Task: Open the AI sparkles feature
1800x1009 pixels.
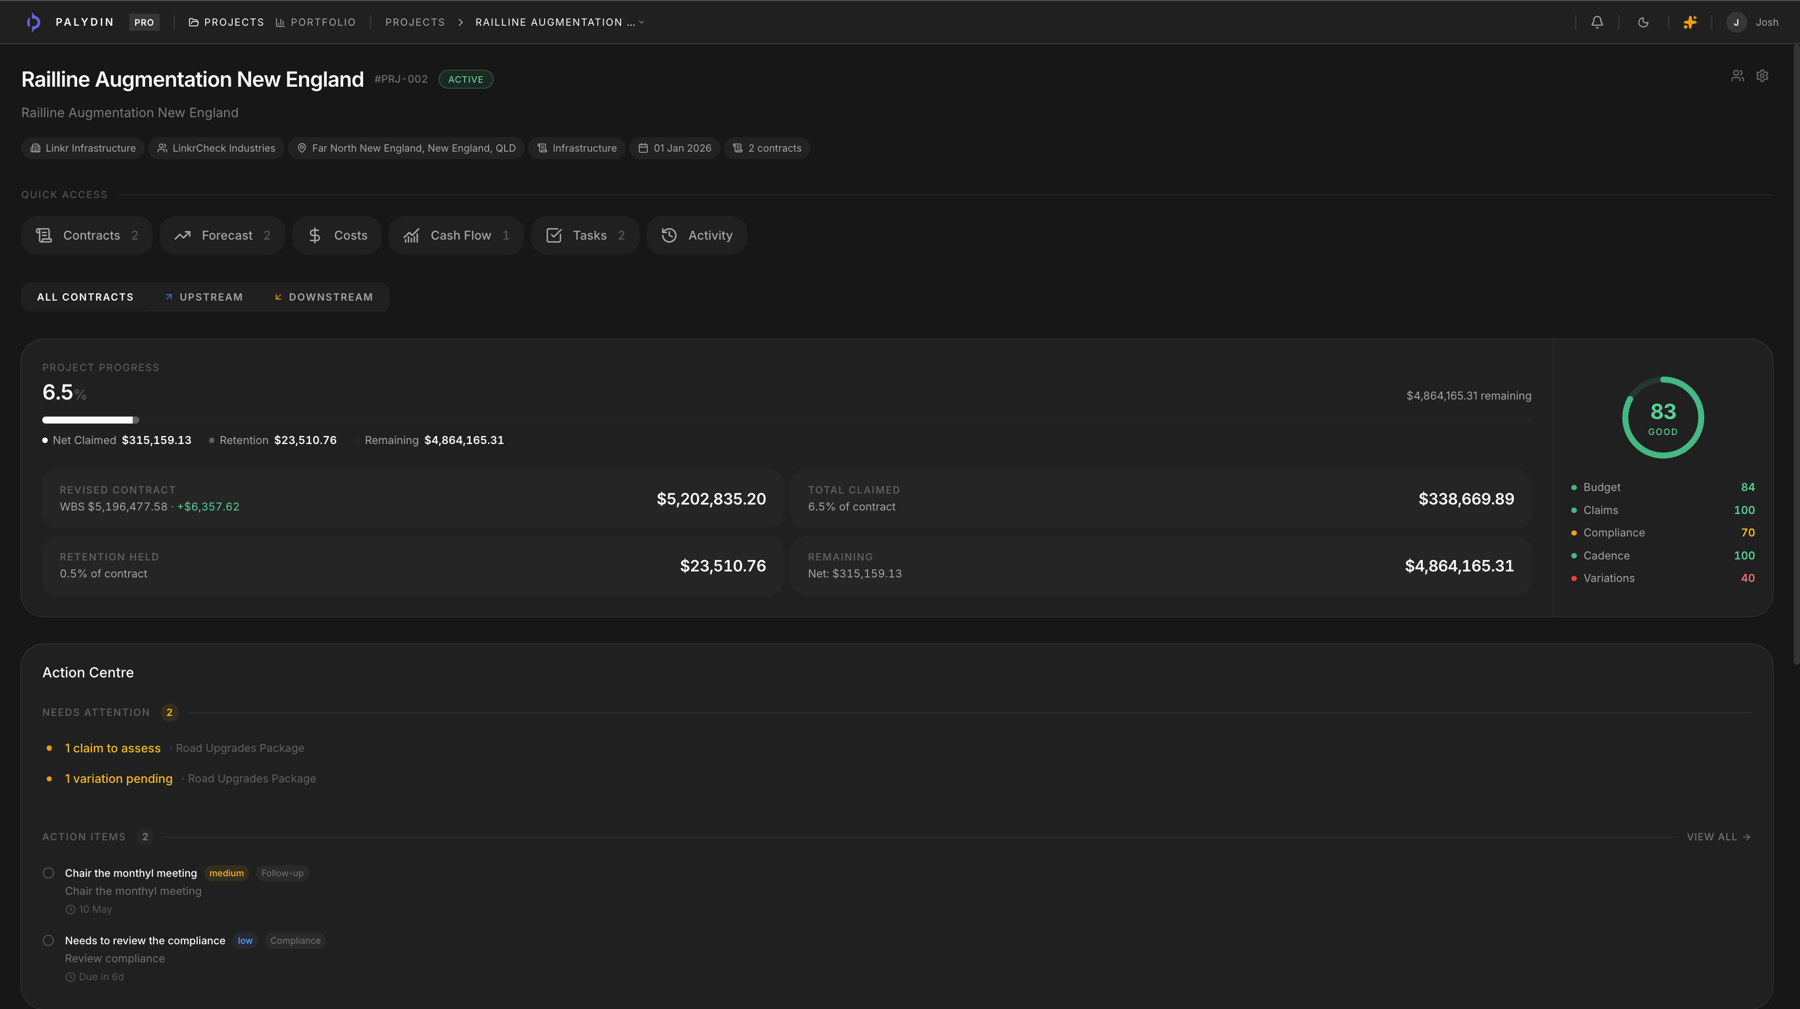Action: 1690,21
